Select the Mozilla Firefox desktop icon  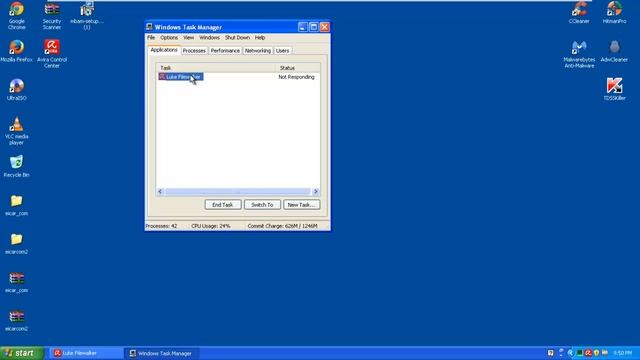(16, 51)
